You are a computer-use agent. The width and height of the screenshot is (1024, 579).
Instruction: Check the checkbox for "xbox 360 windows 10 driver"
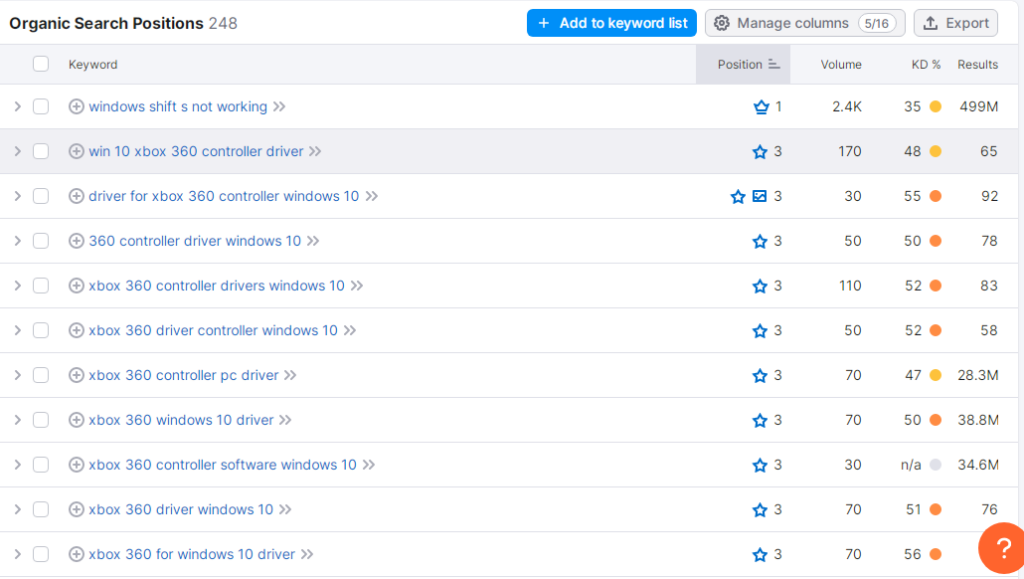41,419
